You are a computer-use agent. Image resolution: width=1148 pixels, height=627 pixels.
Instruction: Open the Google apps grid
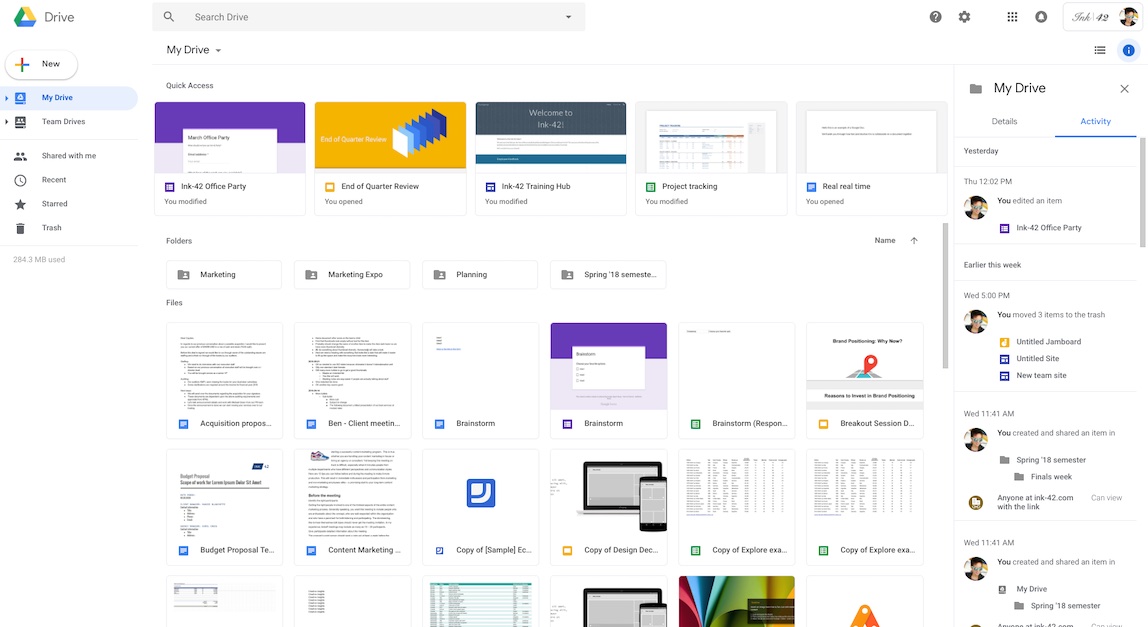(1012, 16)
